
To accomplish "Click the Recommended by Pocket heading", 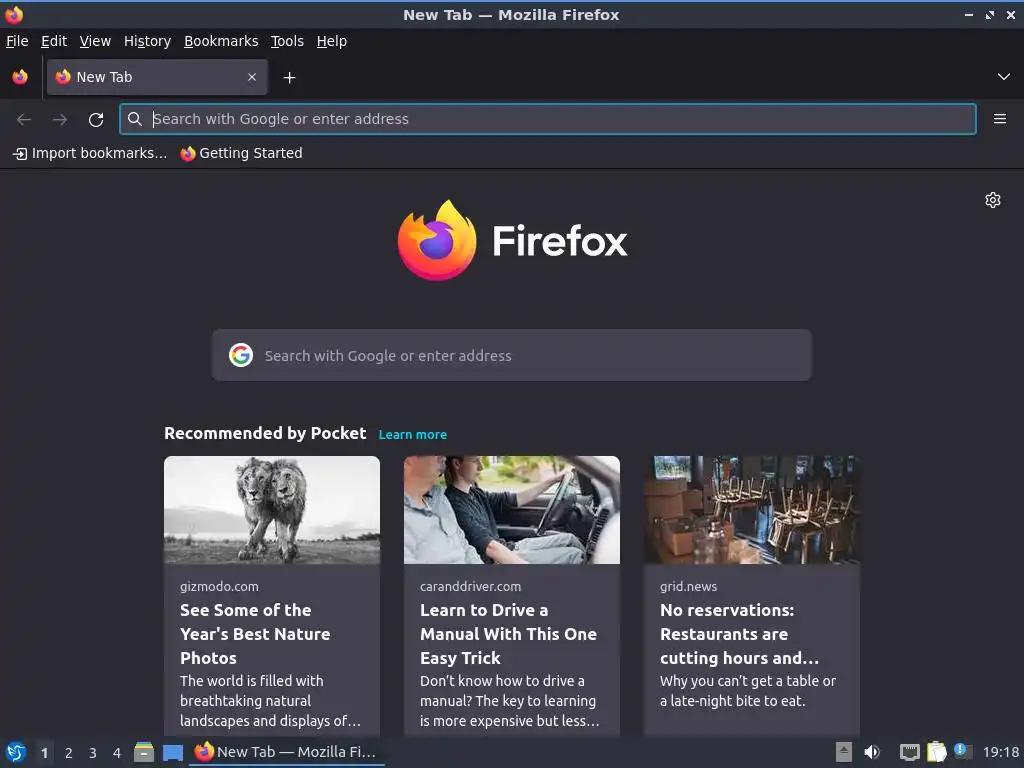I will (265, 433).
